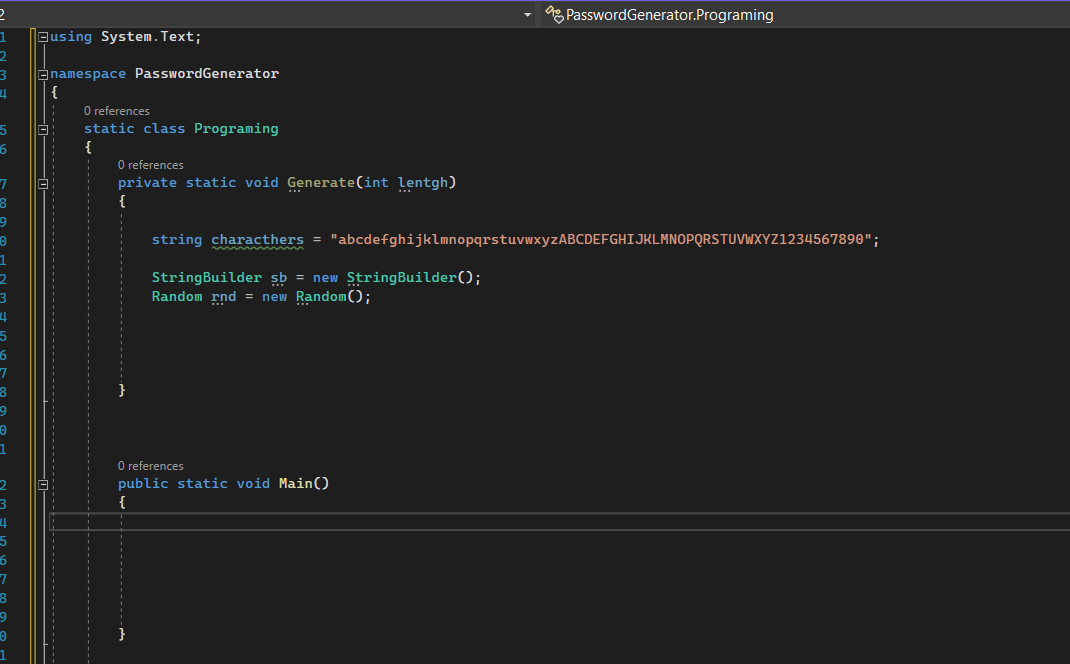1070x664 pixels.
Task: Click the closing brace of Main method
Action: coord(122,635)
